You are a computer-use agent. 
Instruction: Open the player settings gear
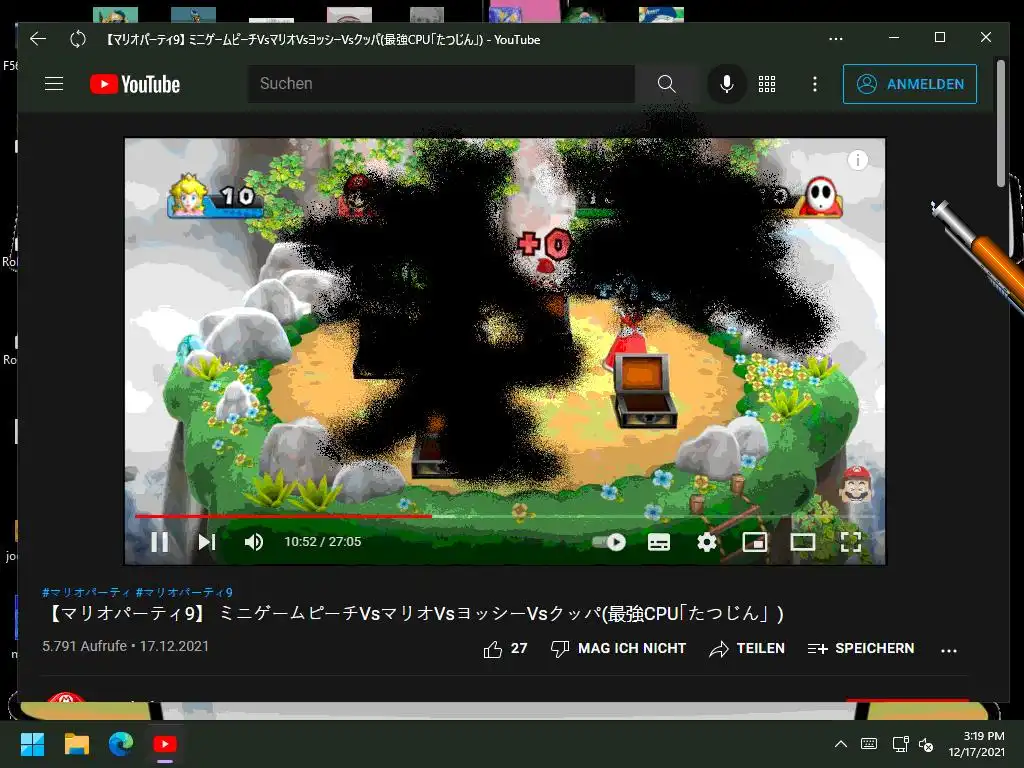pos(707,542)
